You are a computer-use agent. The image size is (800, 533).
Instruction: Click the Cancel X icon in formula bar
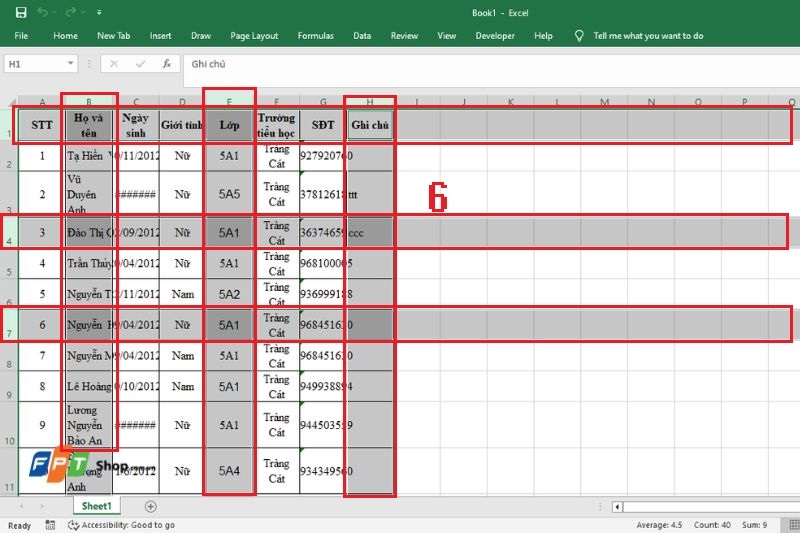(114, 64)
